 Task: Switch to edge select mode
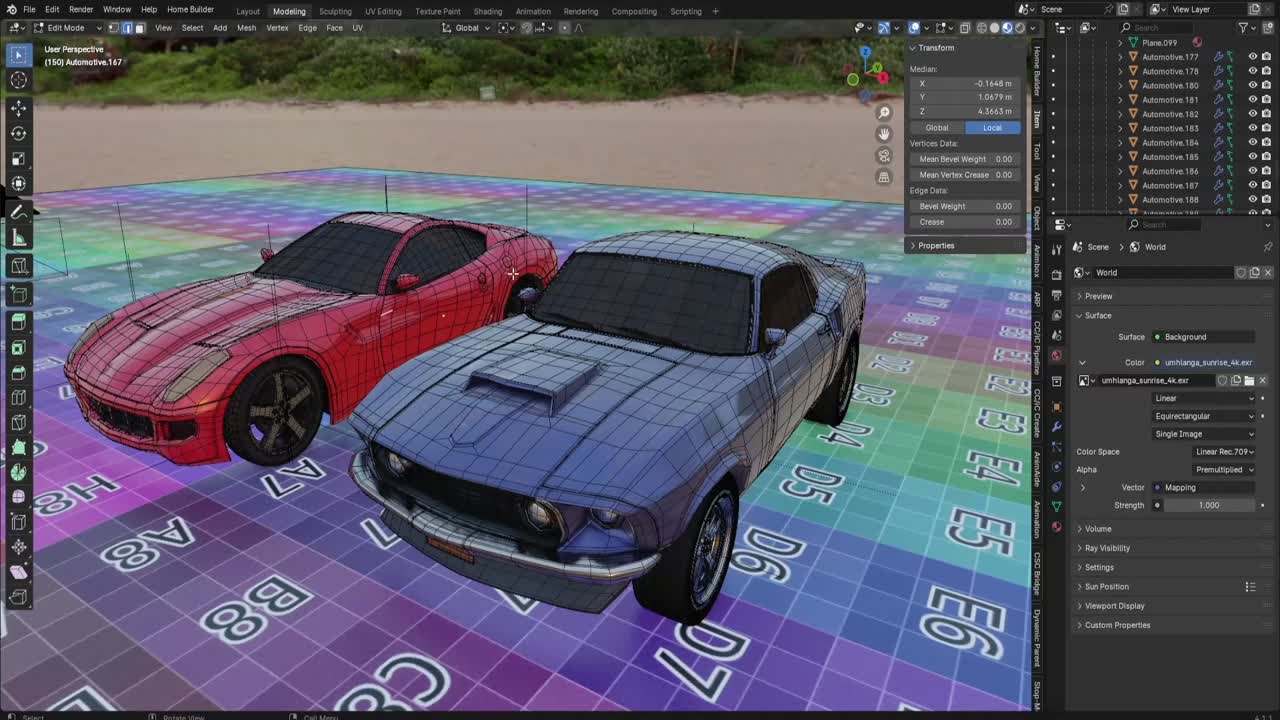(126, 28)
